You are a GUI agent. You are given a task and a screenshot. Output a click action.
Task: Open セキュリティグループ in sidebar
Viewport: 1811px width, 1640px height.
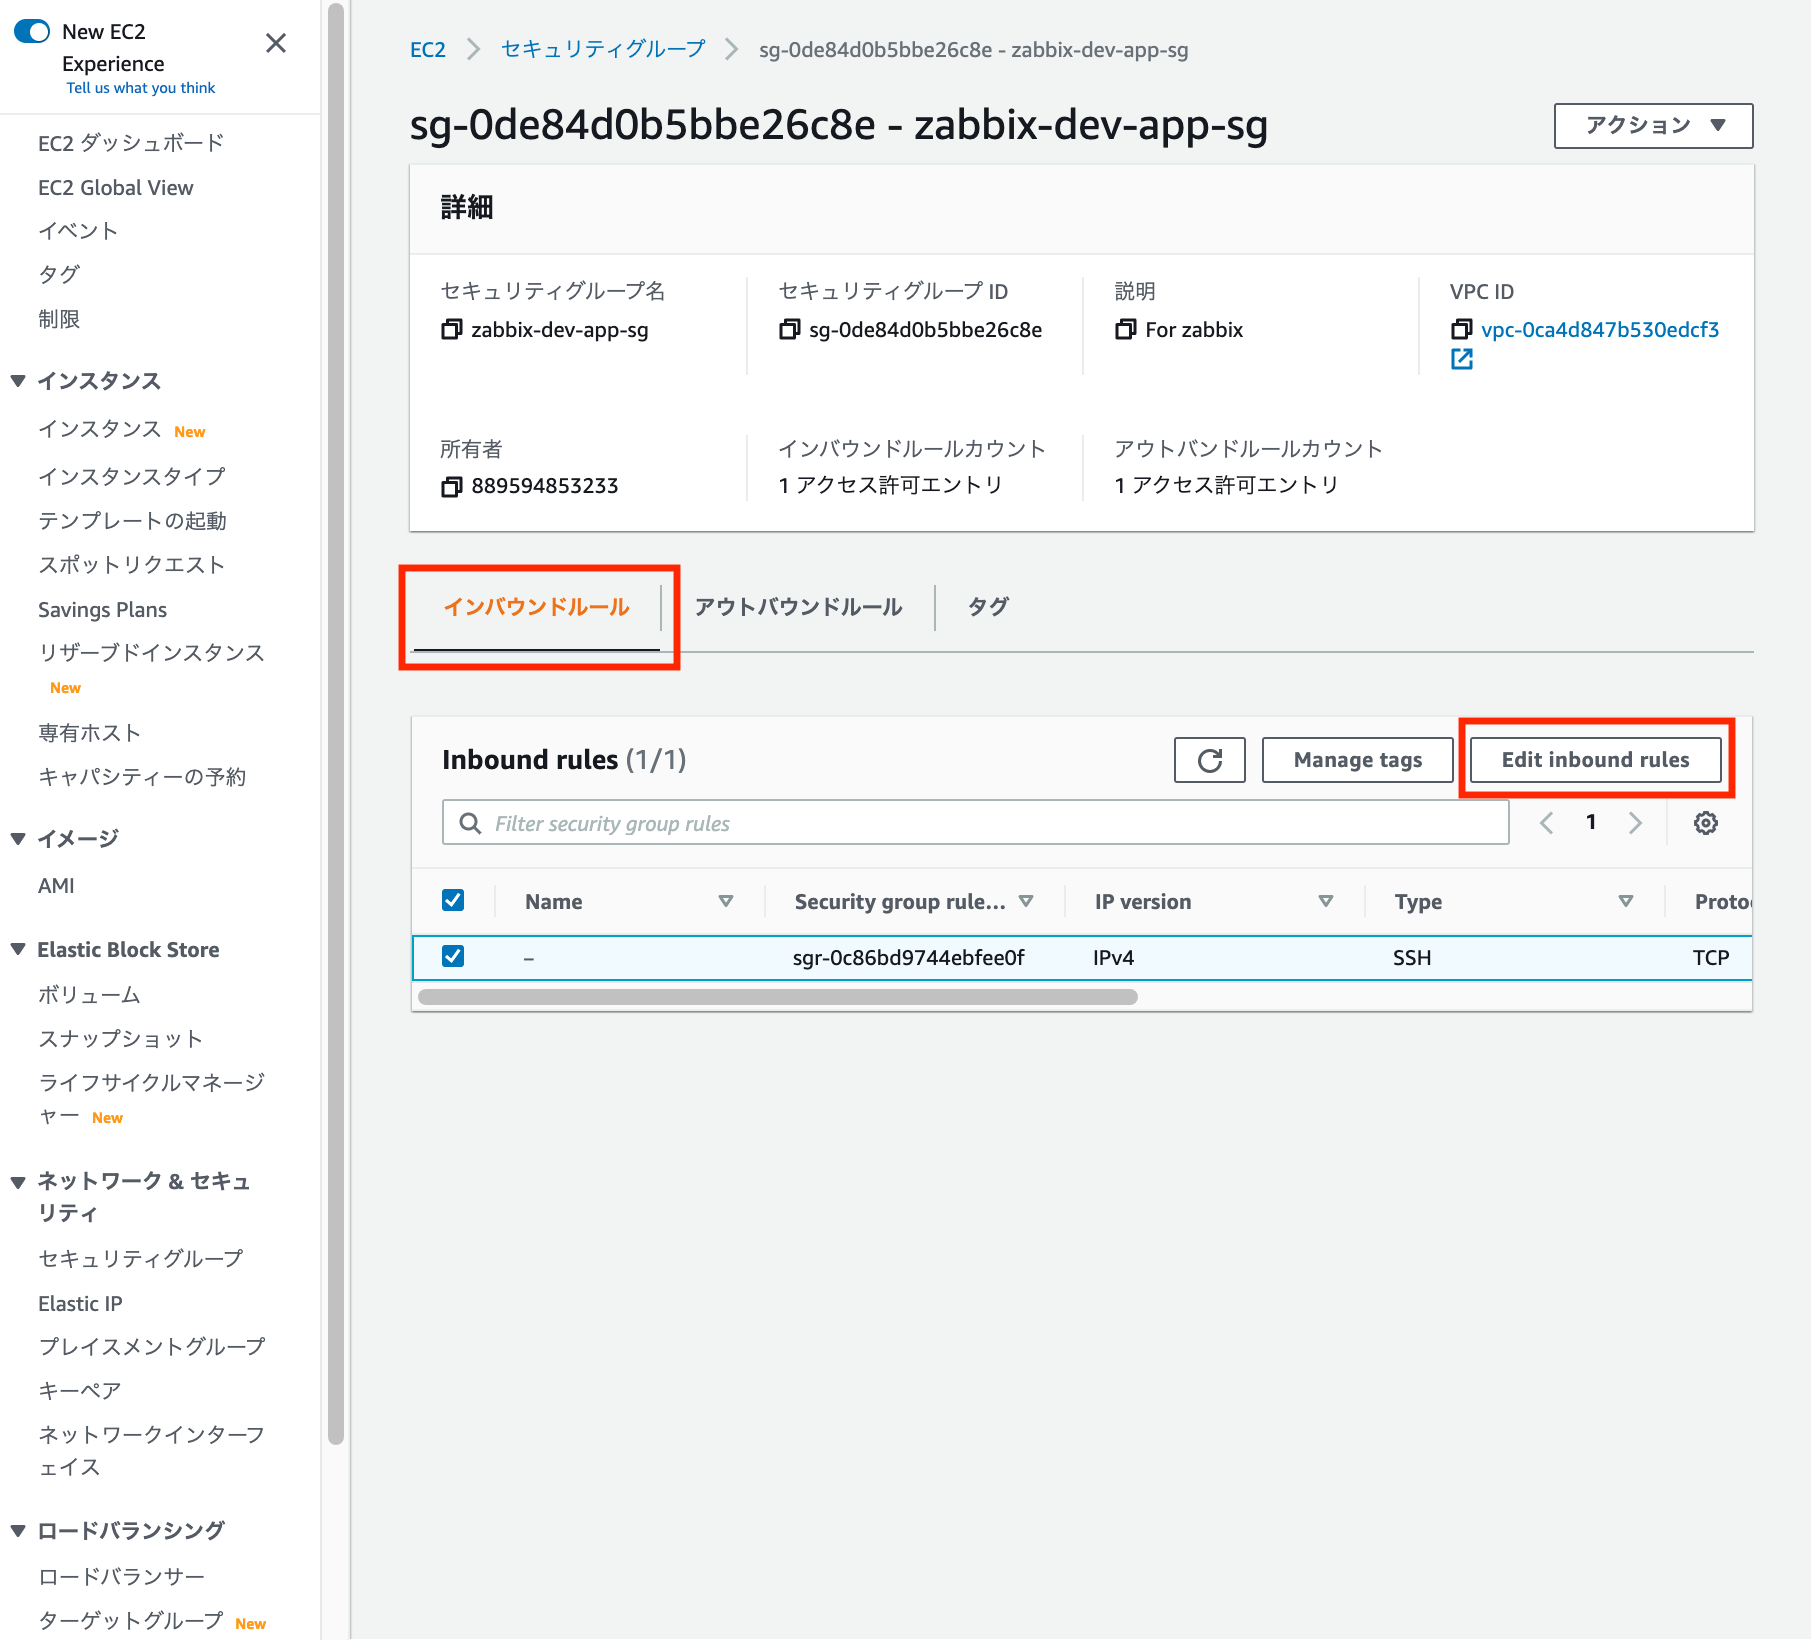pyautogui.click(x=141, y=1258)
